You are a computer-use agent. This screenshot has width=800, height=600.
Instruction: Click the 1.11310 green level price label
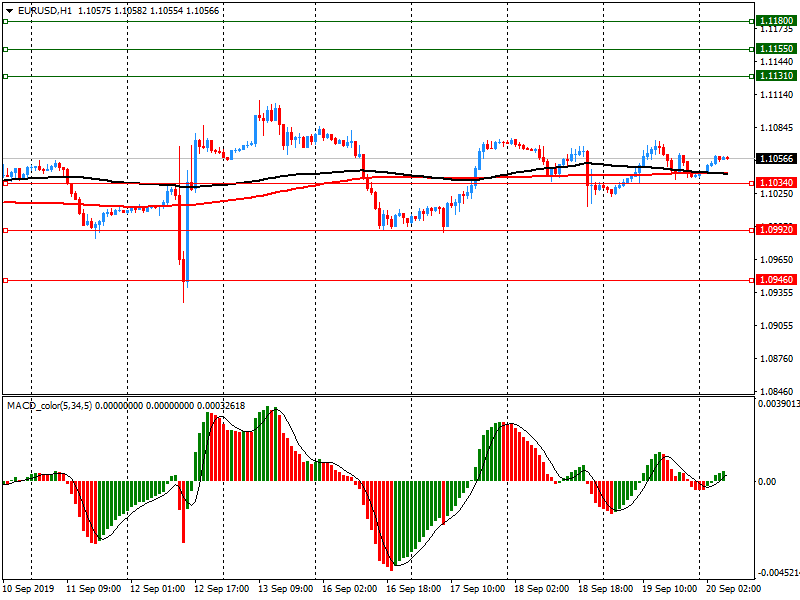(776, 76)
